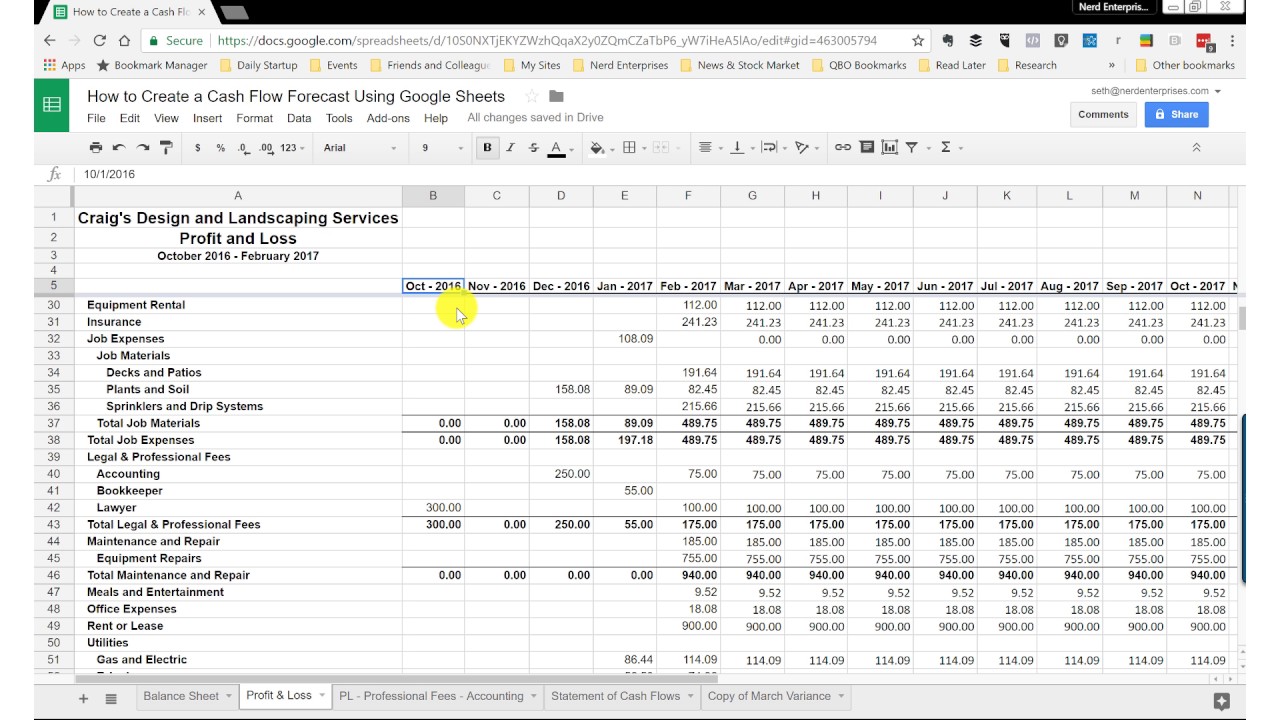1280x720 pixels.
Task: Open the text color picker
Action: coord(558,147)
